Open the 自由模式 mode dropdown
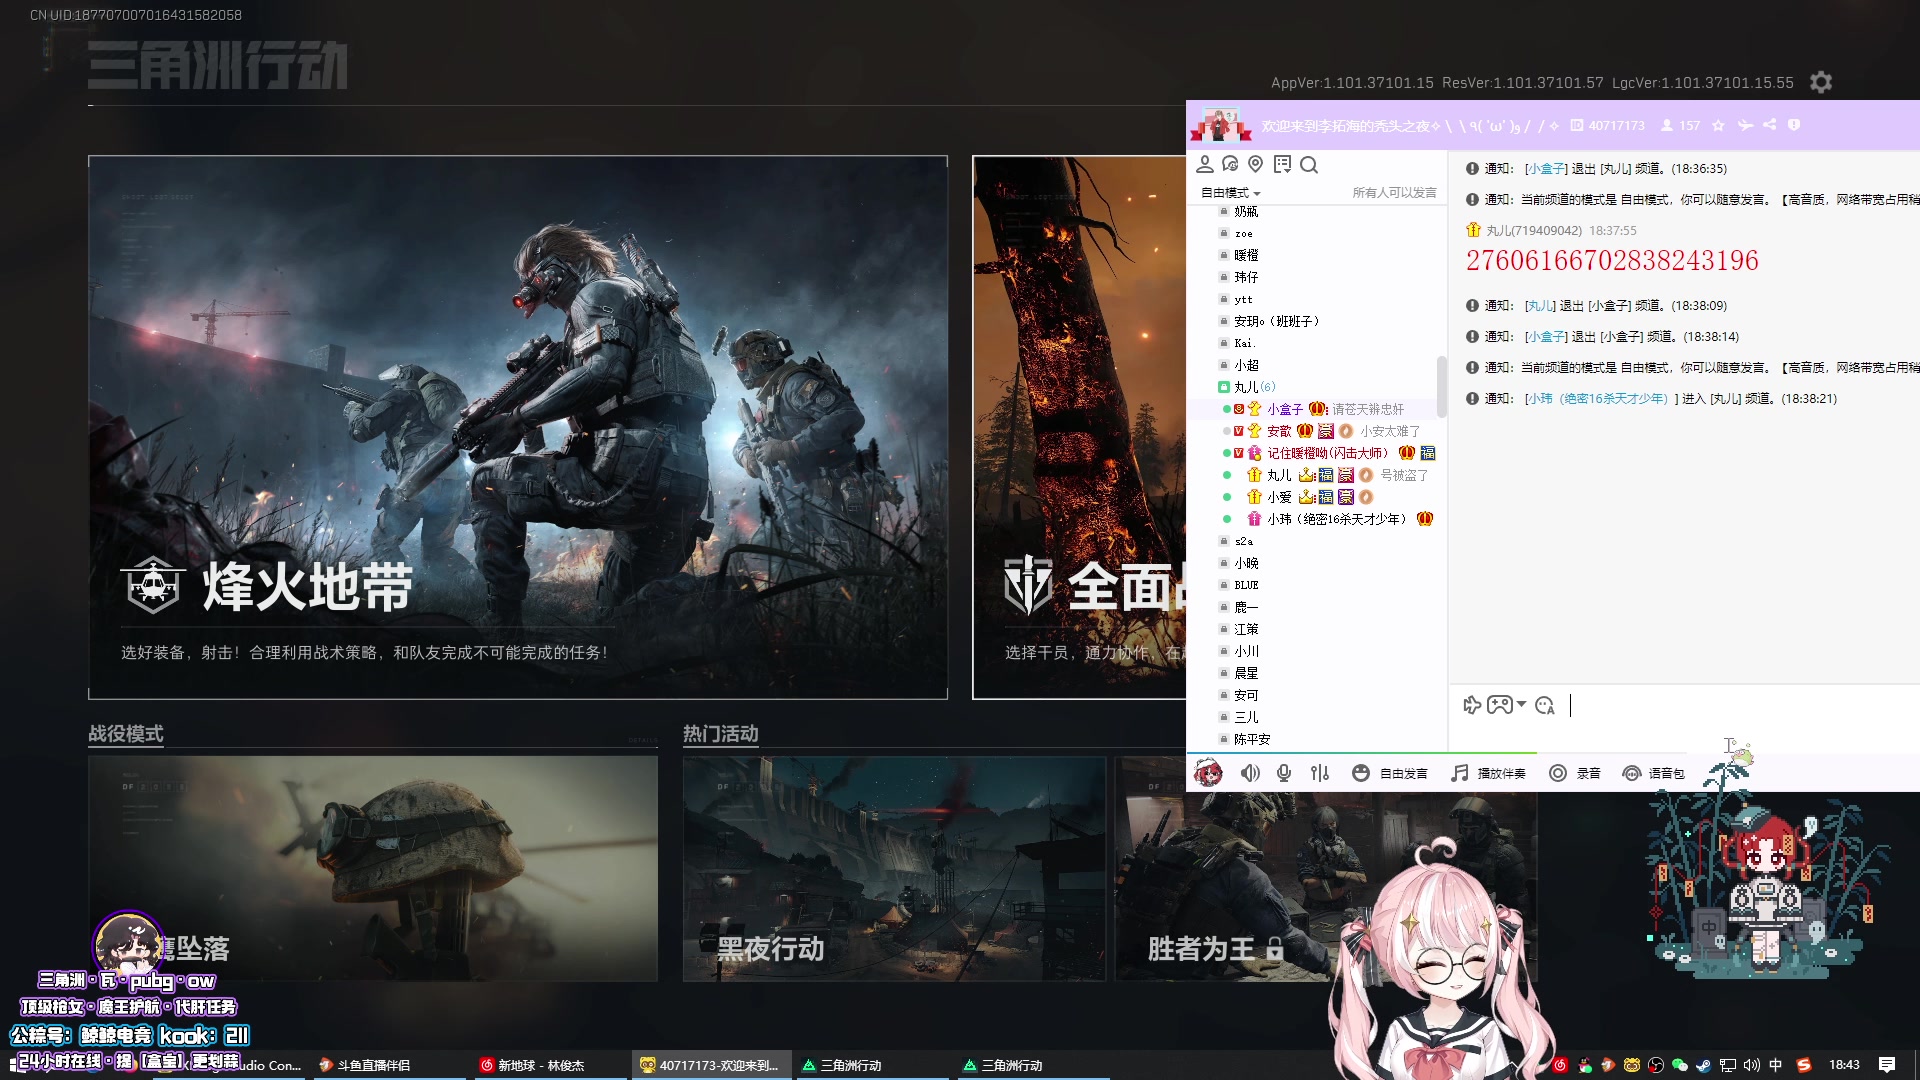 coord(1231,192)
